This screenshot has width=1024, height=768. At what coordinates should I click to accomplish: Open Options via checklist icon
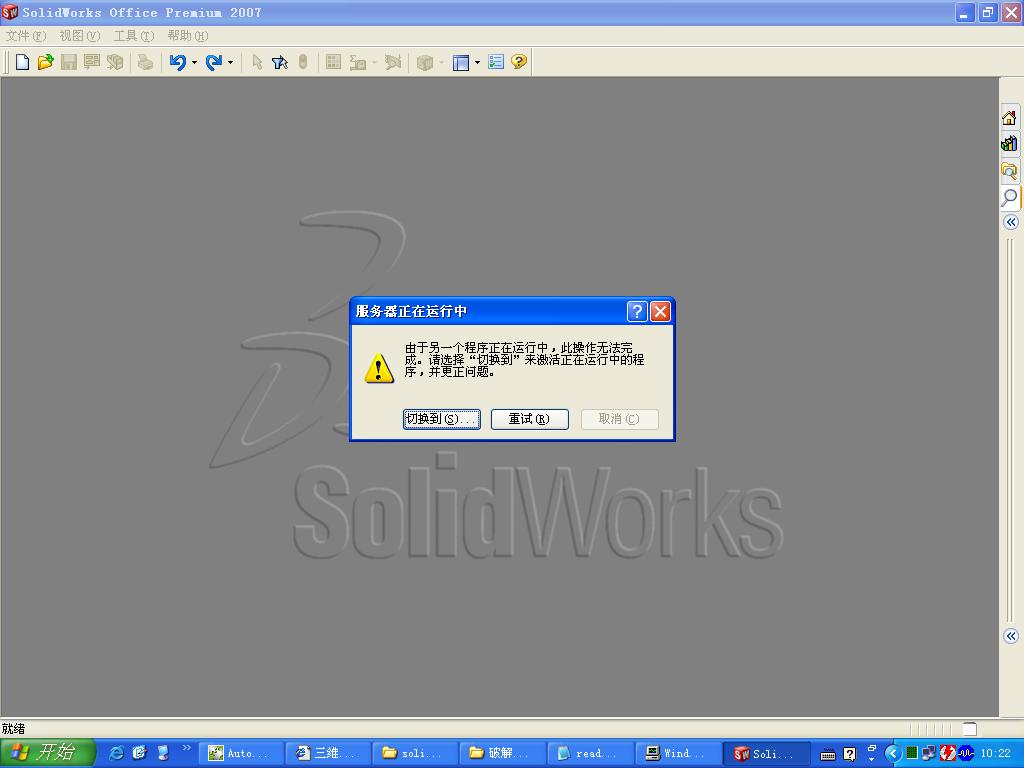click(496, 62)
